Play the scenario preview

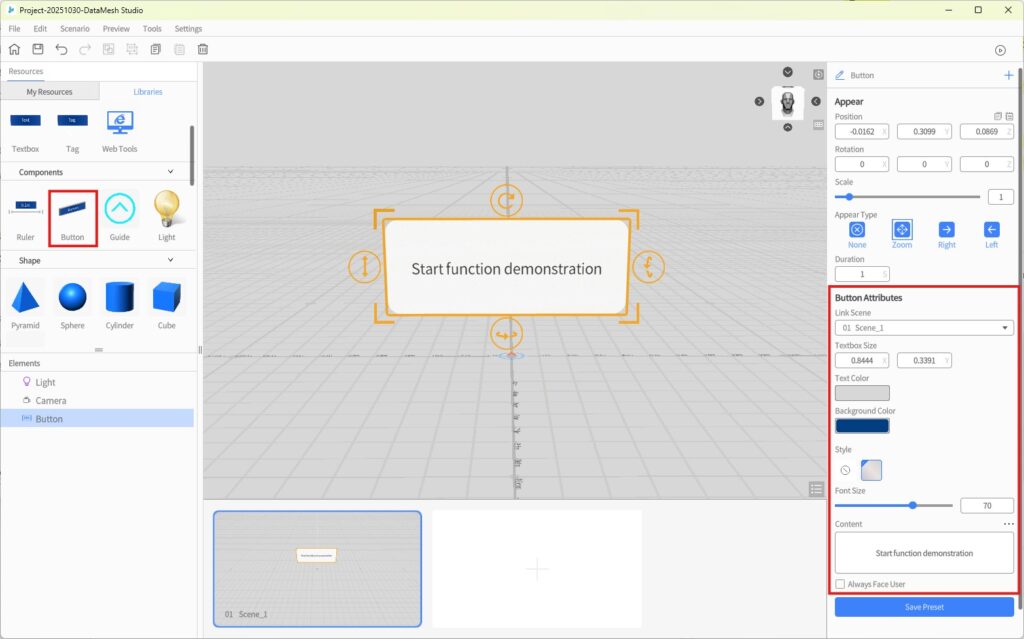(x=1000, y=50)
